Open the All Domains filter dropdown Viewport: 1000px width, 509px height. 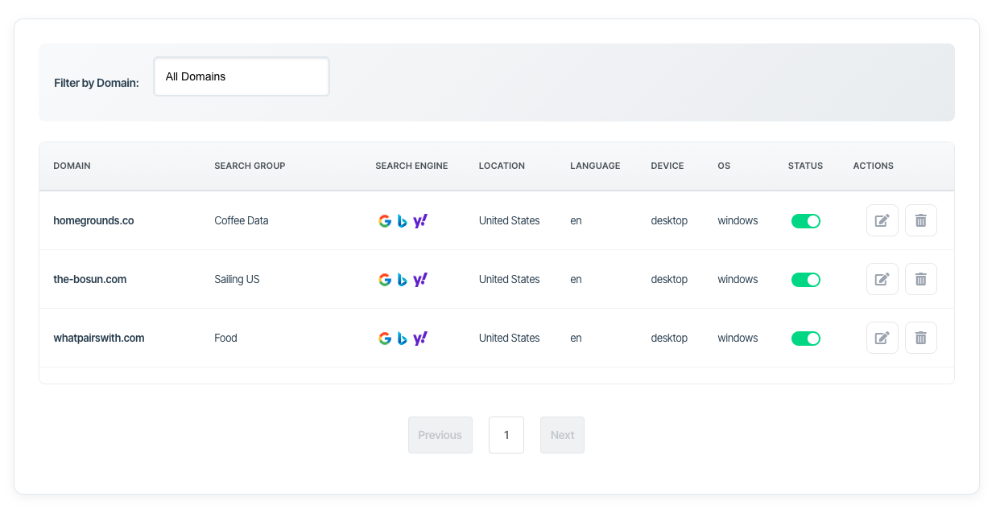[x=242, y=77]
